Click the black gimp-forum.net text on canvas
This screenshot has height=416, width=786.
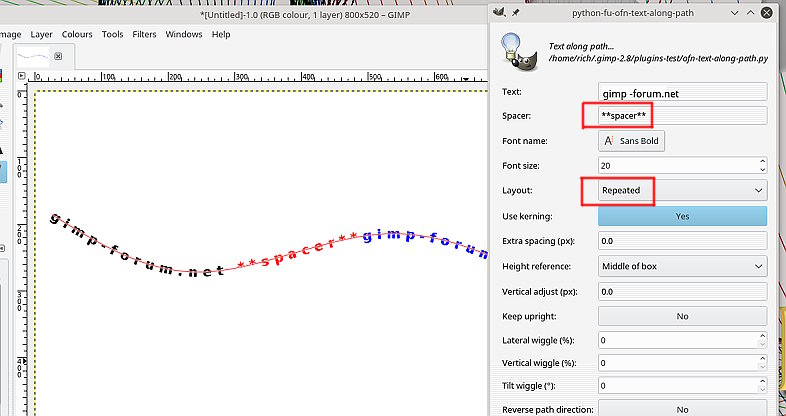point(138,247)
